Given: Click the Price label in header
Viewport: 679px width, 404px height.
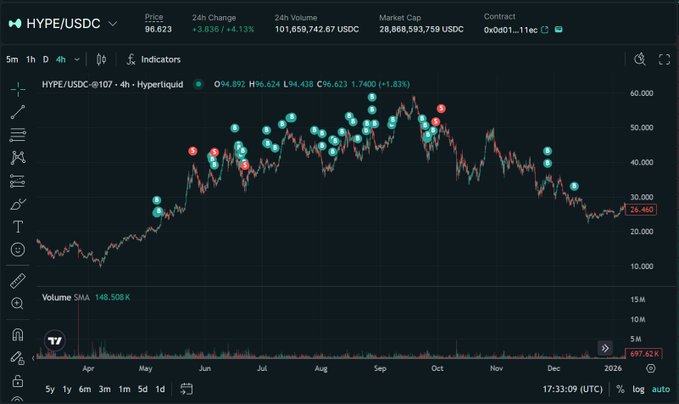Looking at the screenshot, I should [154, 17].
